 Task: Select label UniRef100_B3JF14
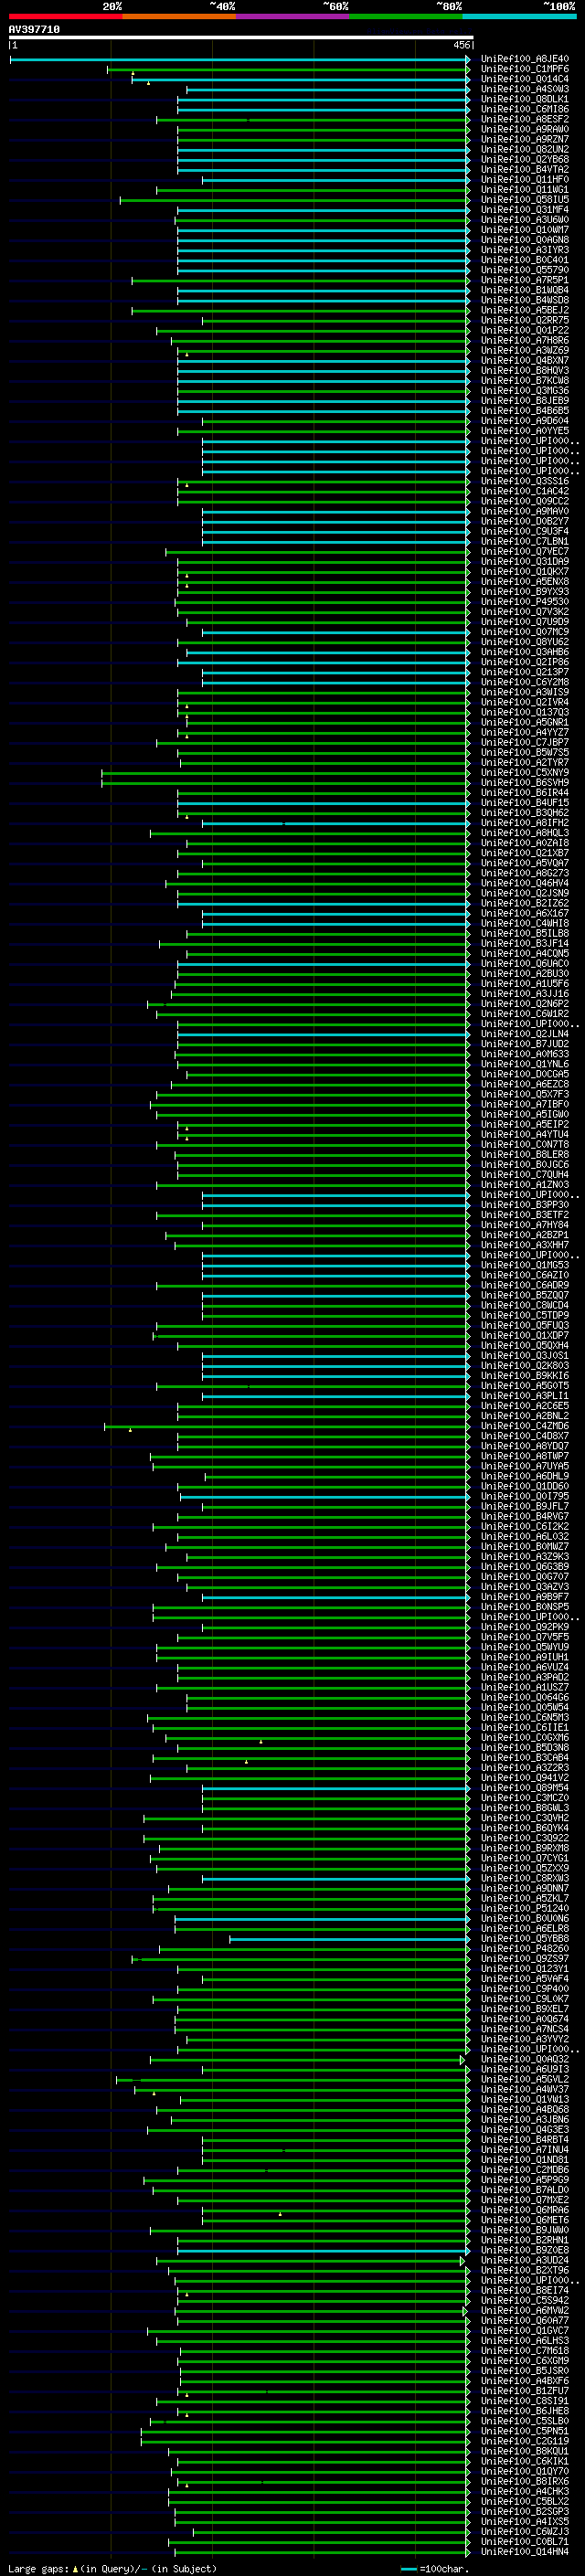point(525,944)
